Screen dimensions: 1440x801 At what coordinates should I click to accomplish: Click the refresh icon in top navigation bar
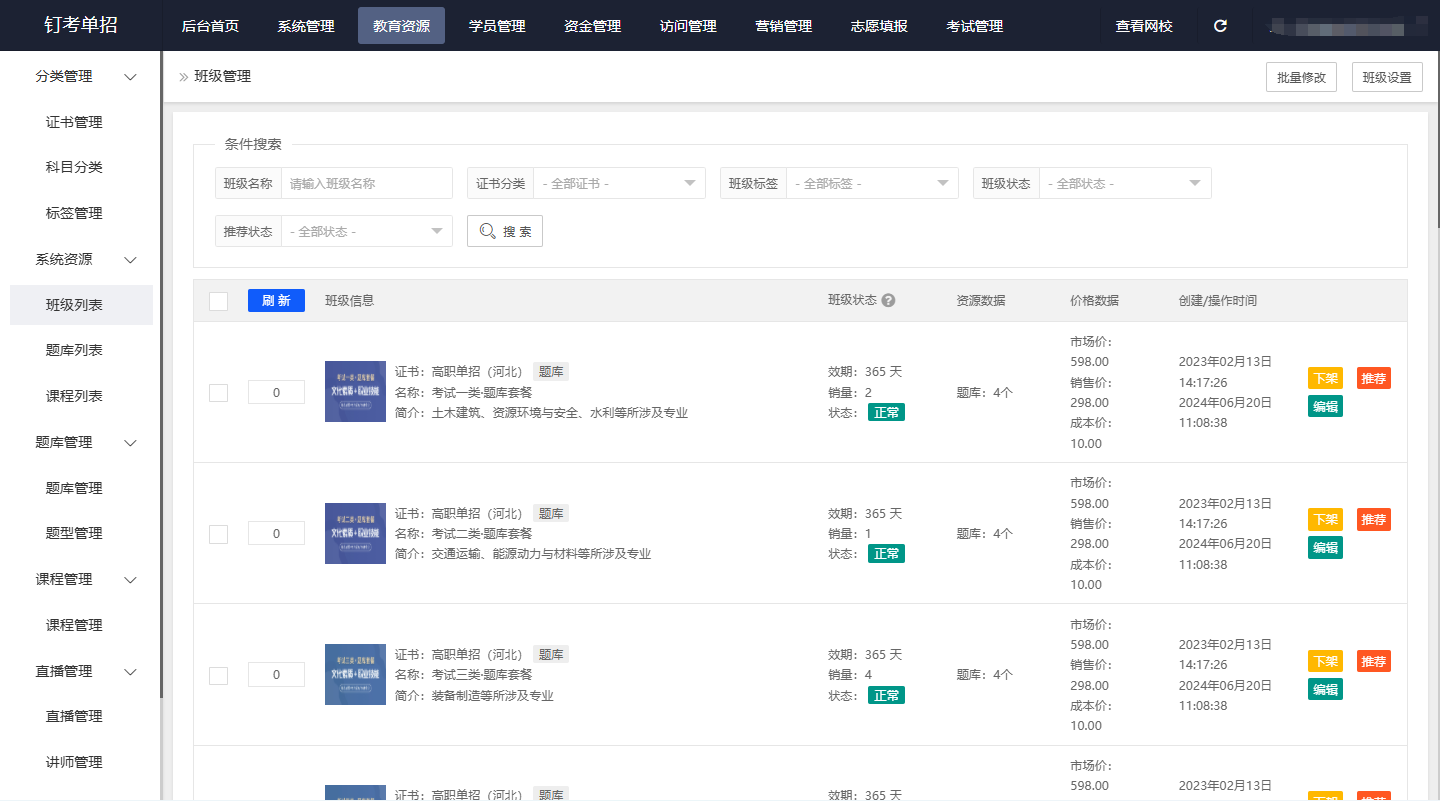tap(1220, 26)
